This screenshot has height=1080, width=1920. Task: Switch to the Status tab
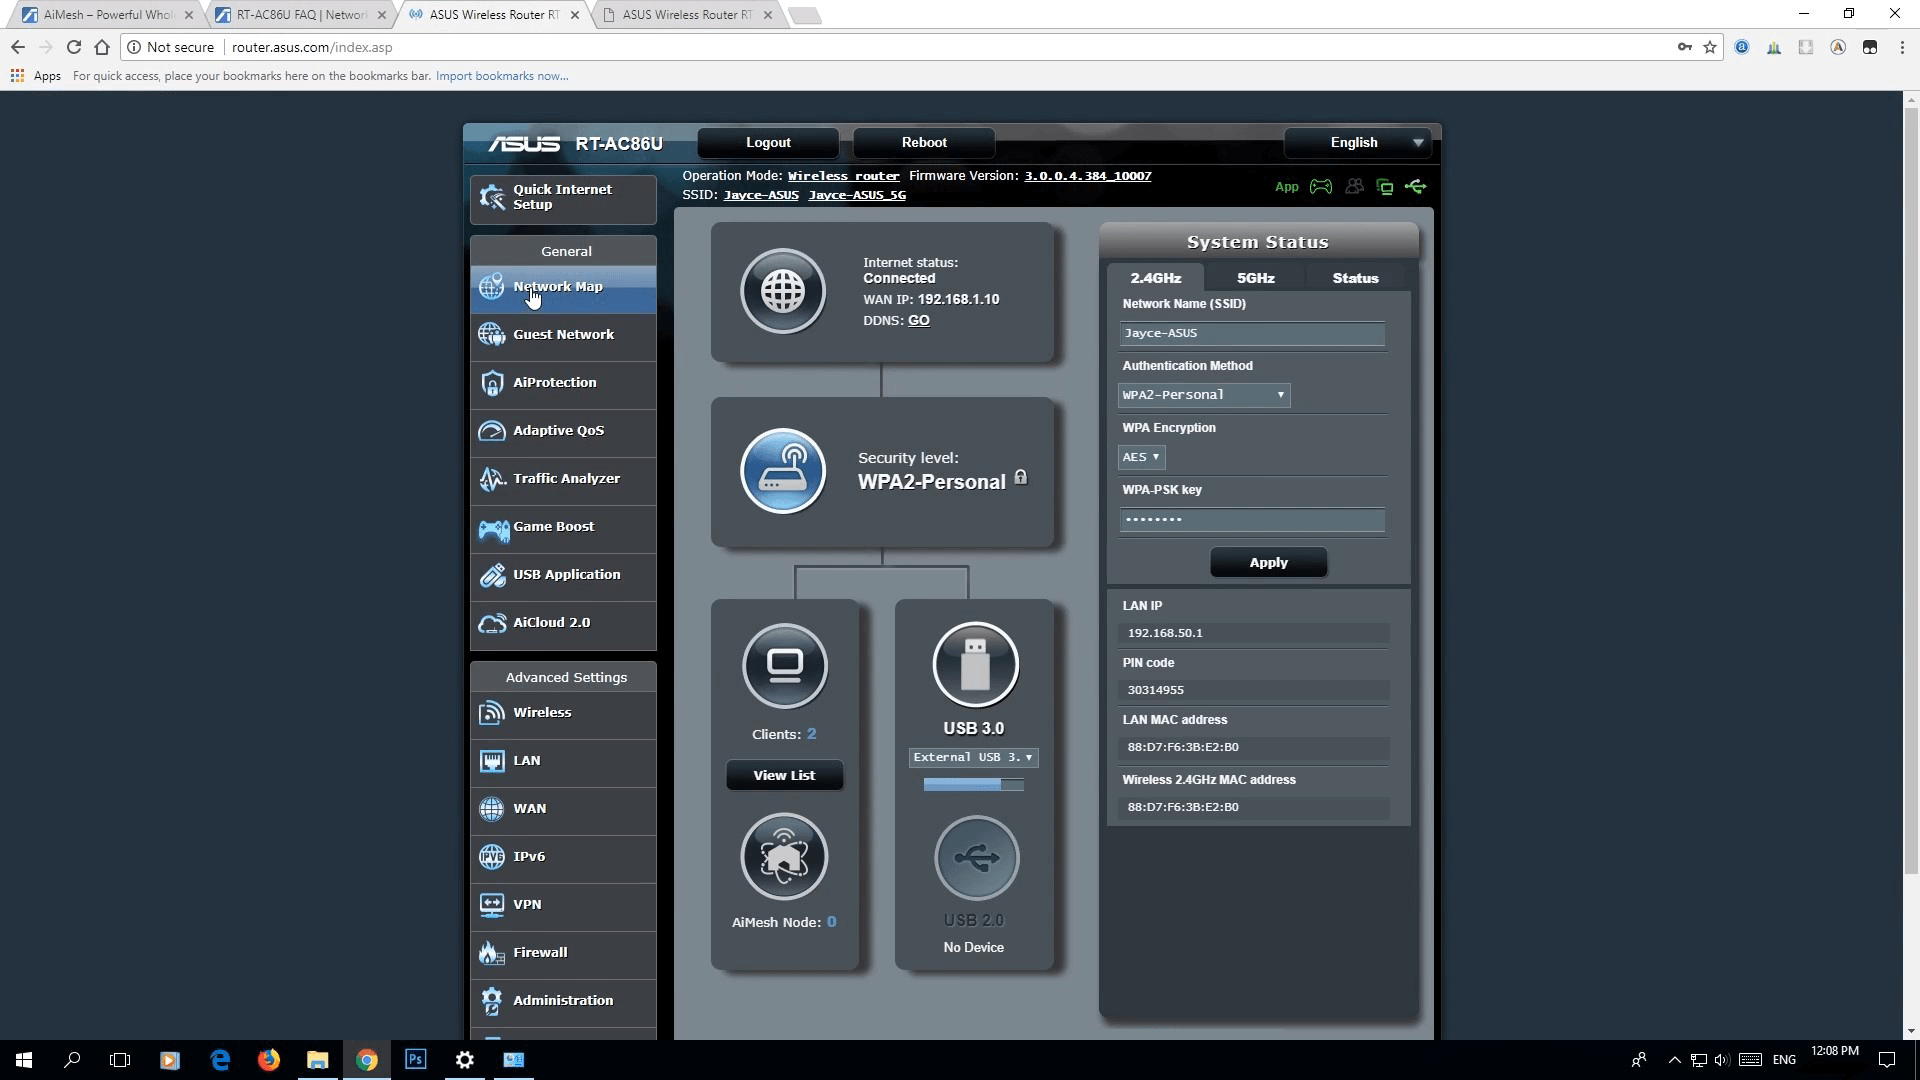1355,278
